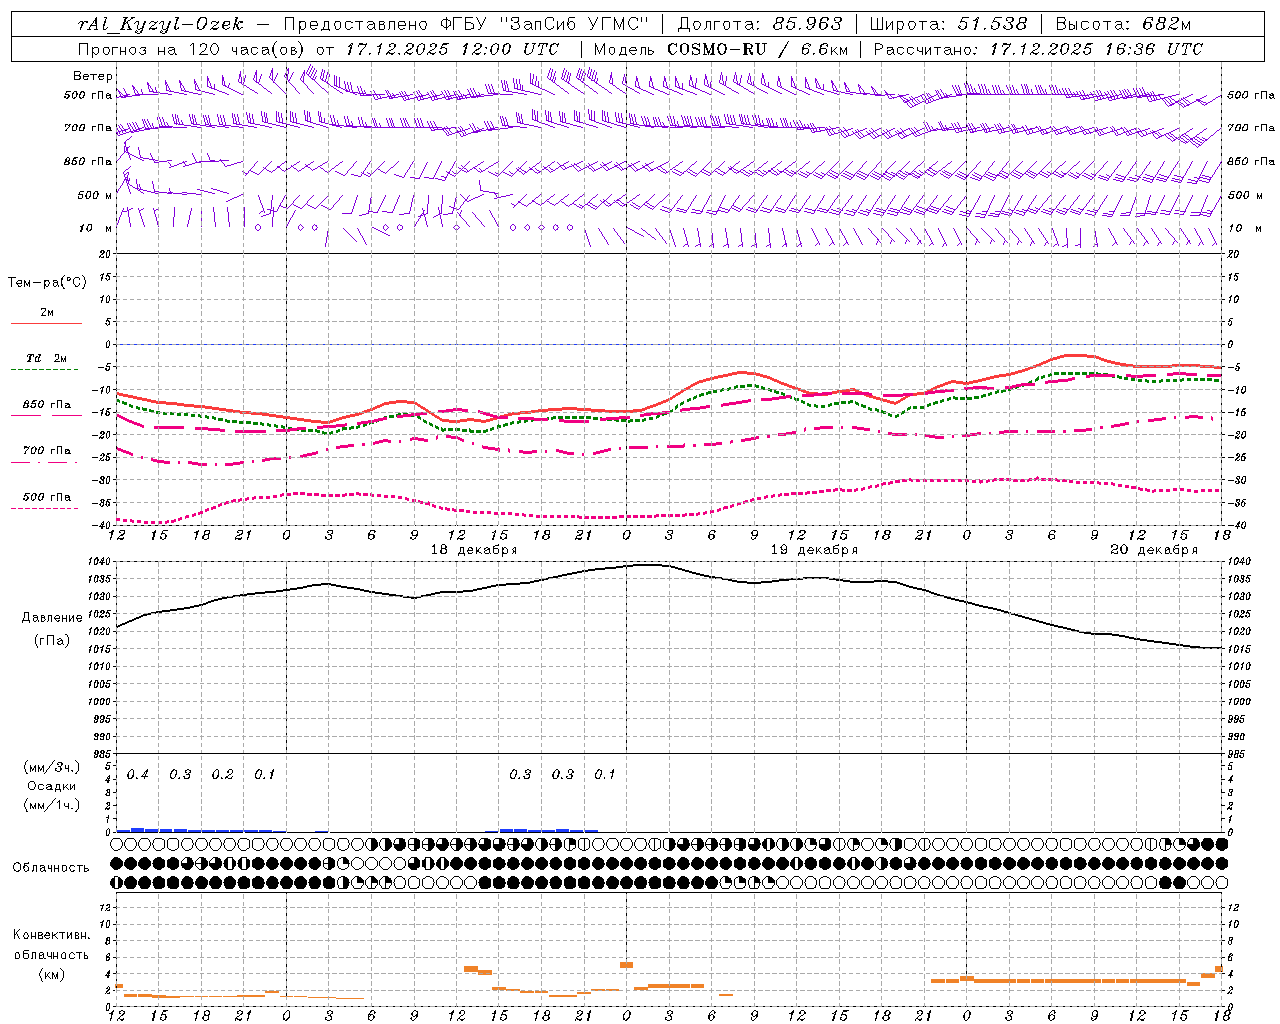This screenshot has width=1280, height=1024.
Task: Click the (мм/1ч.) precipitation unit label
Action: [51, 804]
